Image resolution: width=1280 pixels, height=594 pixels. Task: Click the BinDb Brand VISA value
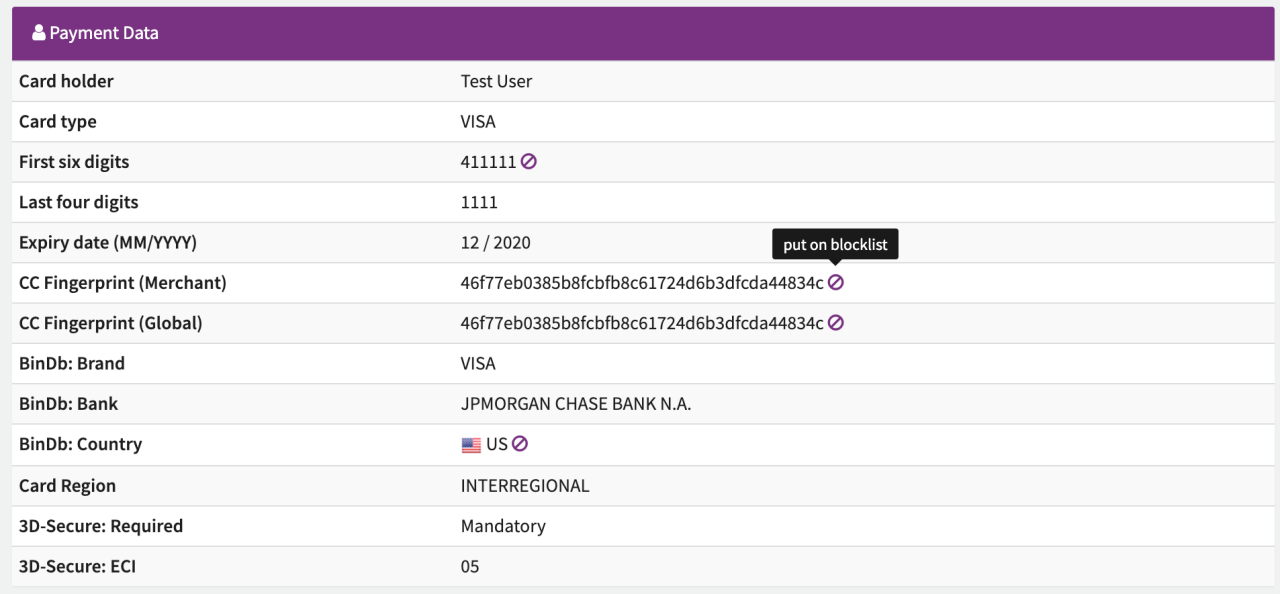478,363
